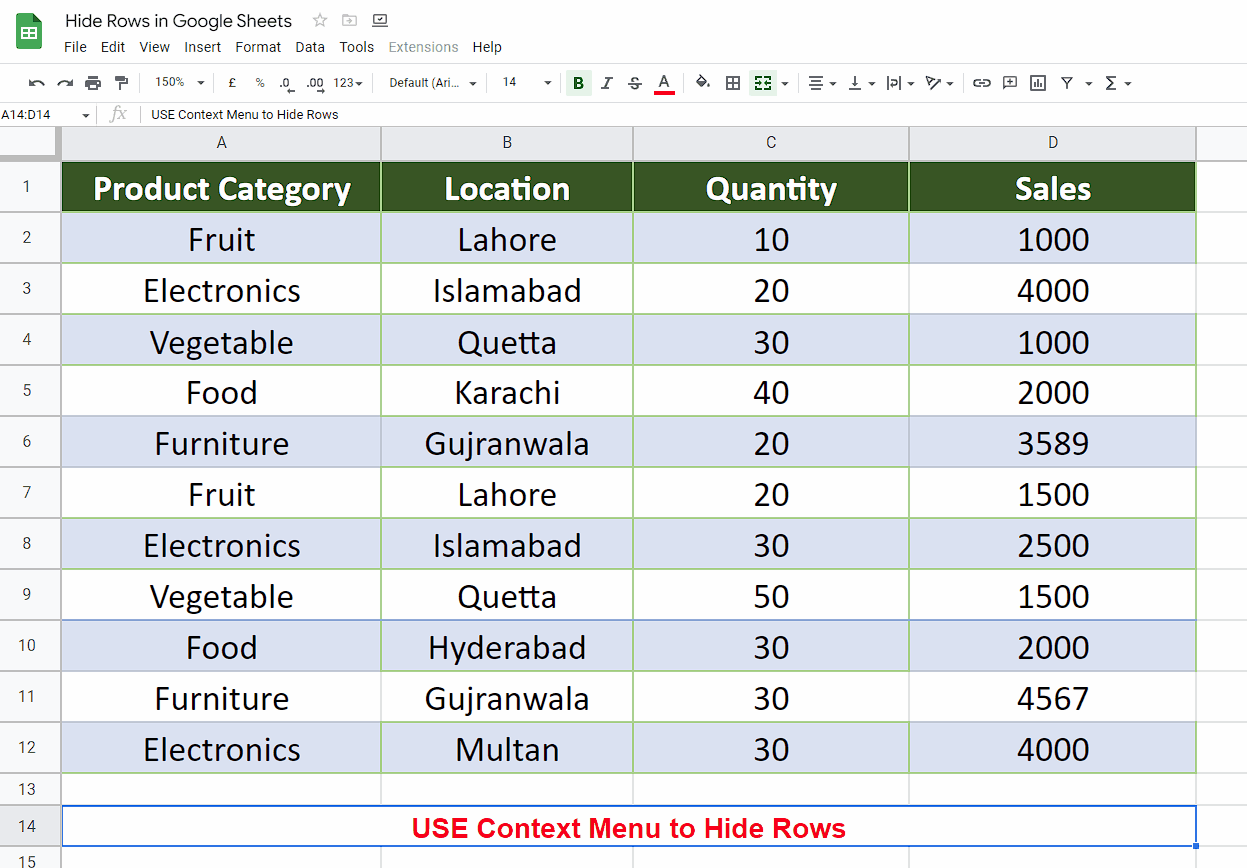Expand the merge type dropdown arrow
This screenshot has width=1247, height=868.
pyautogui.click(x=785, y=83)
